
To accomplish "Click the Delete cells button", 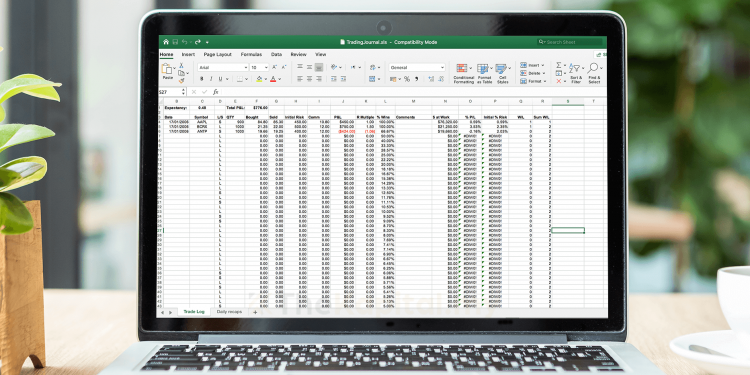I will pos(532,73).
